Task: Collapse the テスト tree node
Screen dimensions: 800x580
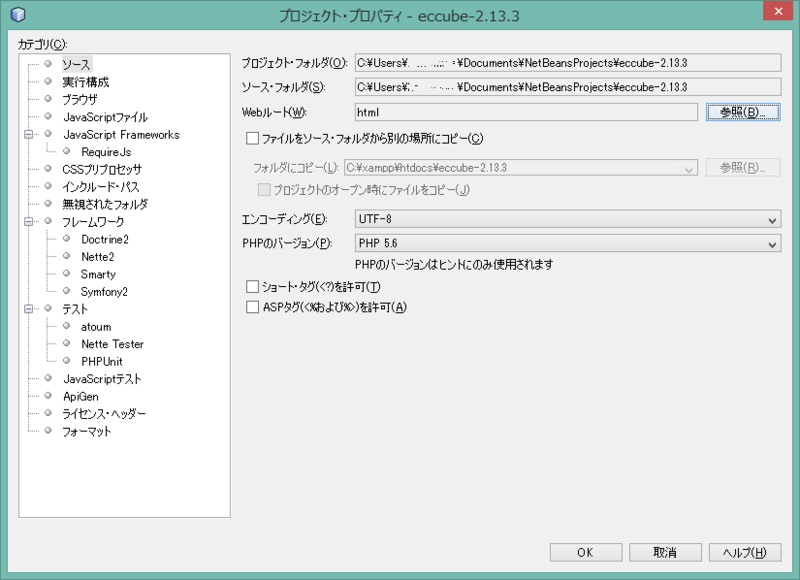Action: (29, 309)
